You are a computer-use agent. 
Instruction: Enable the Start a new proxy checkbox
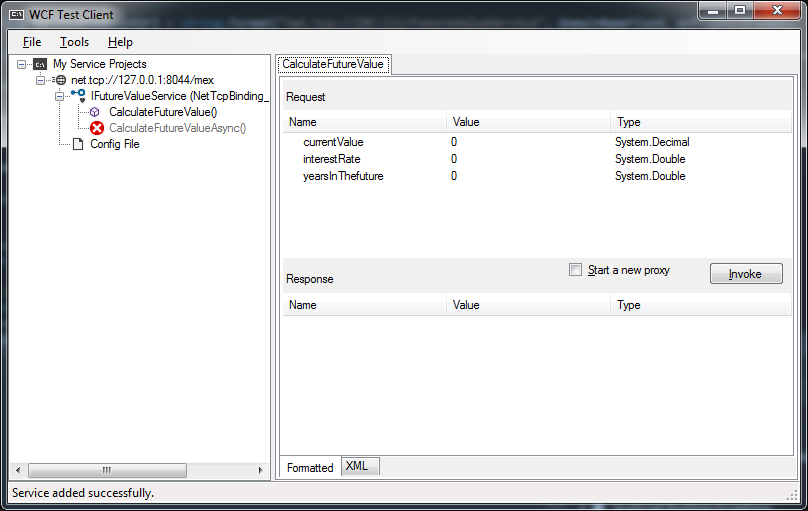pos(575,270)
